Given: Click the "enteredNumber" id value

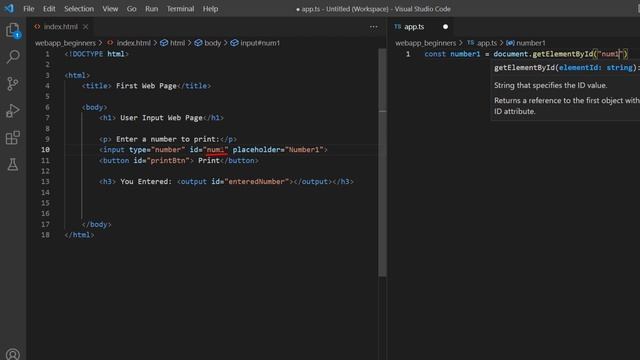Looking at the screenshot, I should coord(256,182).
